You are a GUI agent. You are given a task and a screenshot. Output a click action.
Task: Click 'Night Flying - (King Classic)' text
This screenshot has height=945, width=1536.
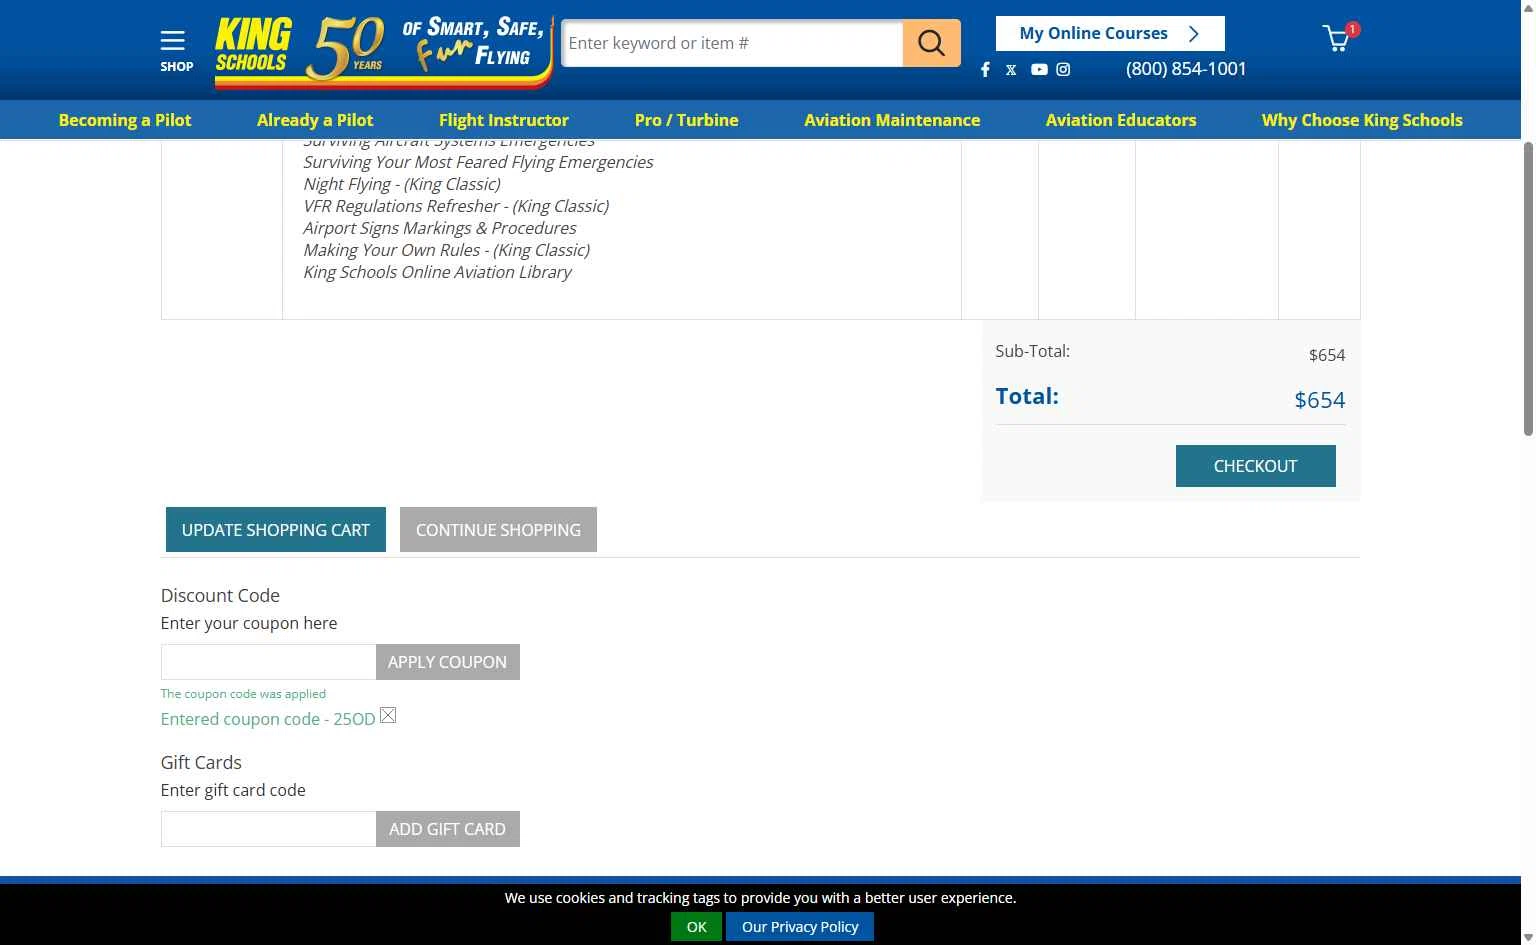402,184
